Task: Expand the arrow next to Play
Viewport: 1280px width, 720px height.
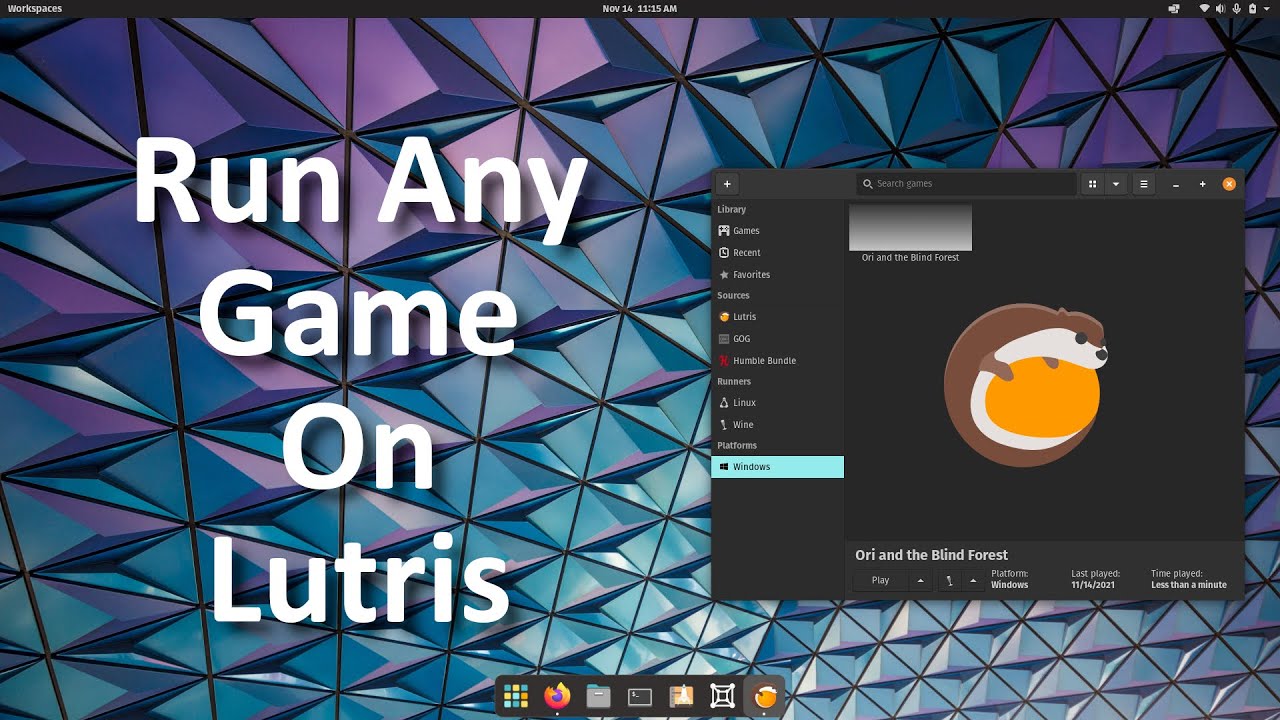Action: (x=920, y=581)
